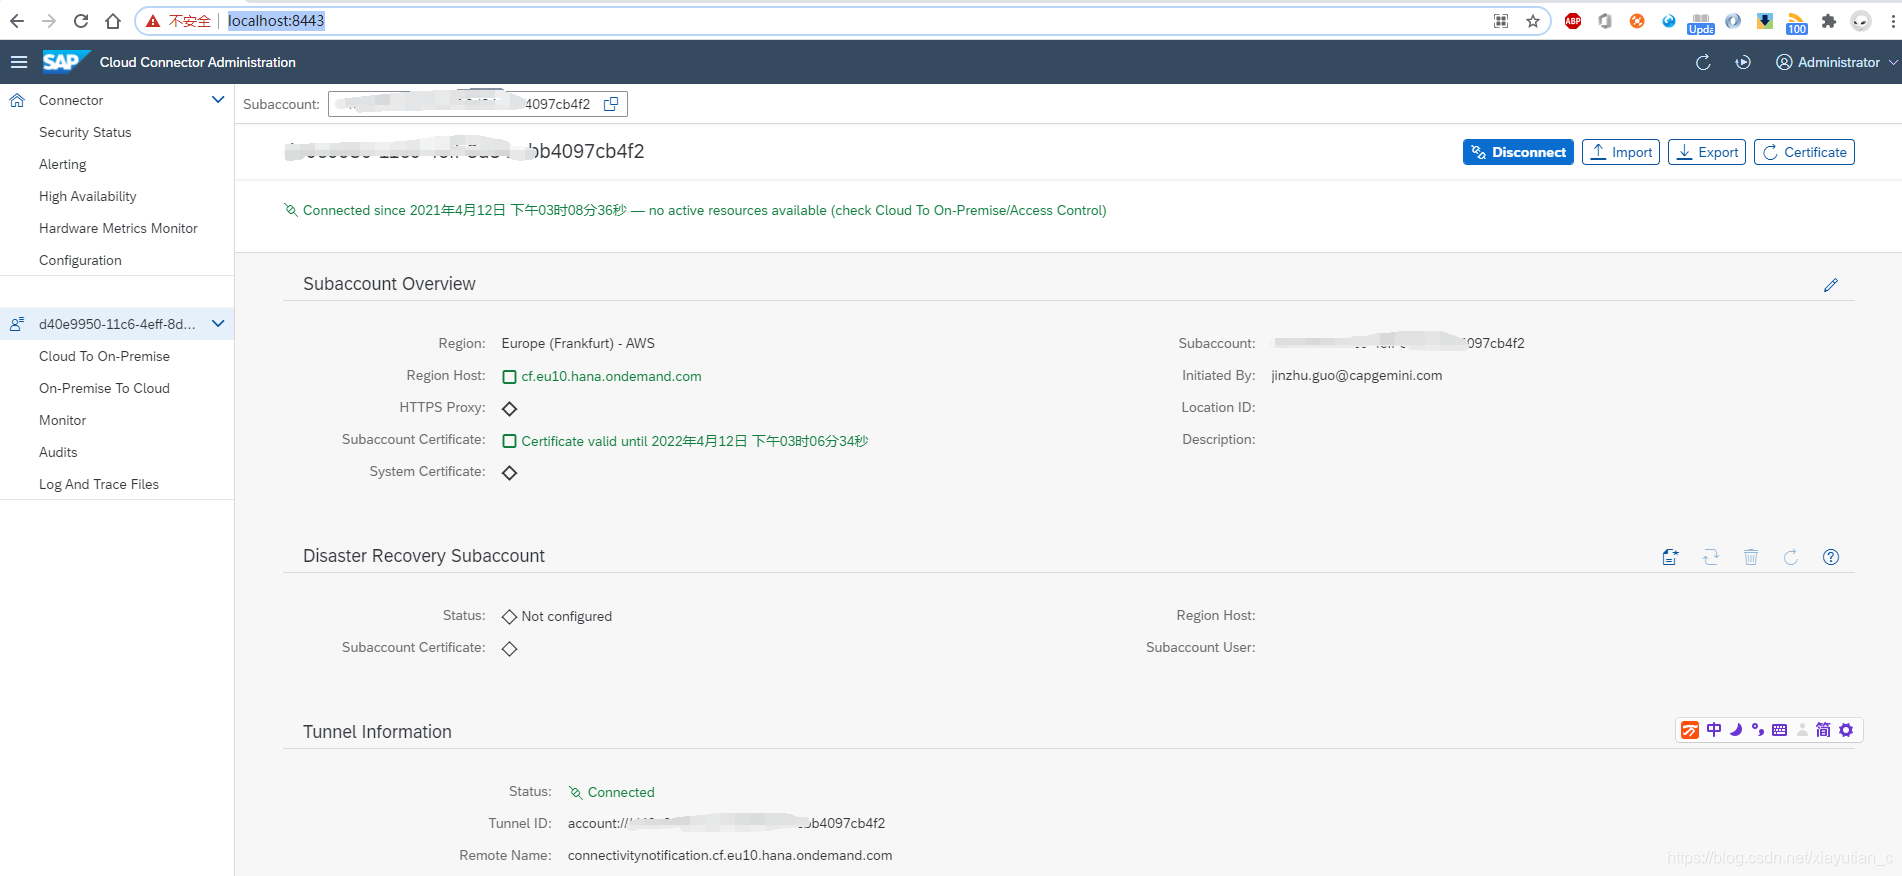Click Disaster Recovery Subaccount Certificate diamond
1902x876 pixels.
[509, 649]
